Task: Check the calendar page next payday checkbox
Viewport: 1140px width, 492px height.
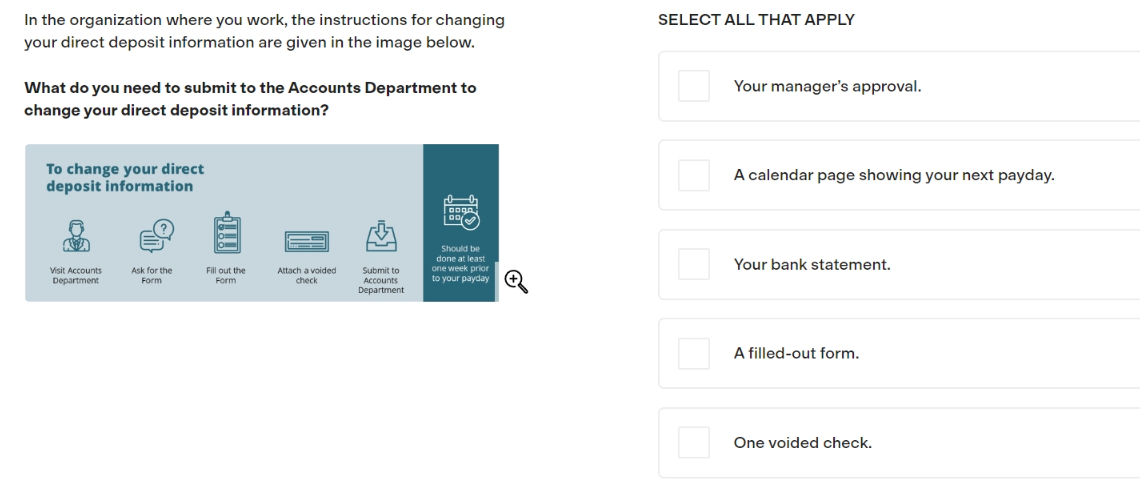Action: 694,175
